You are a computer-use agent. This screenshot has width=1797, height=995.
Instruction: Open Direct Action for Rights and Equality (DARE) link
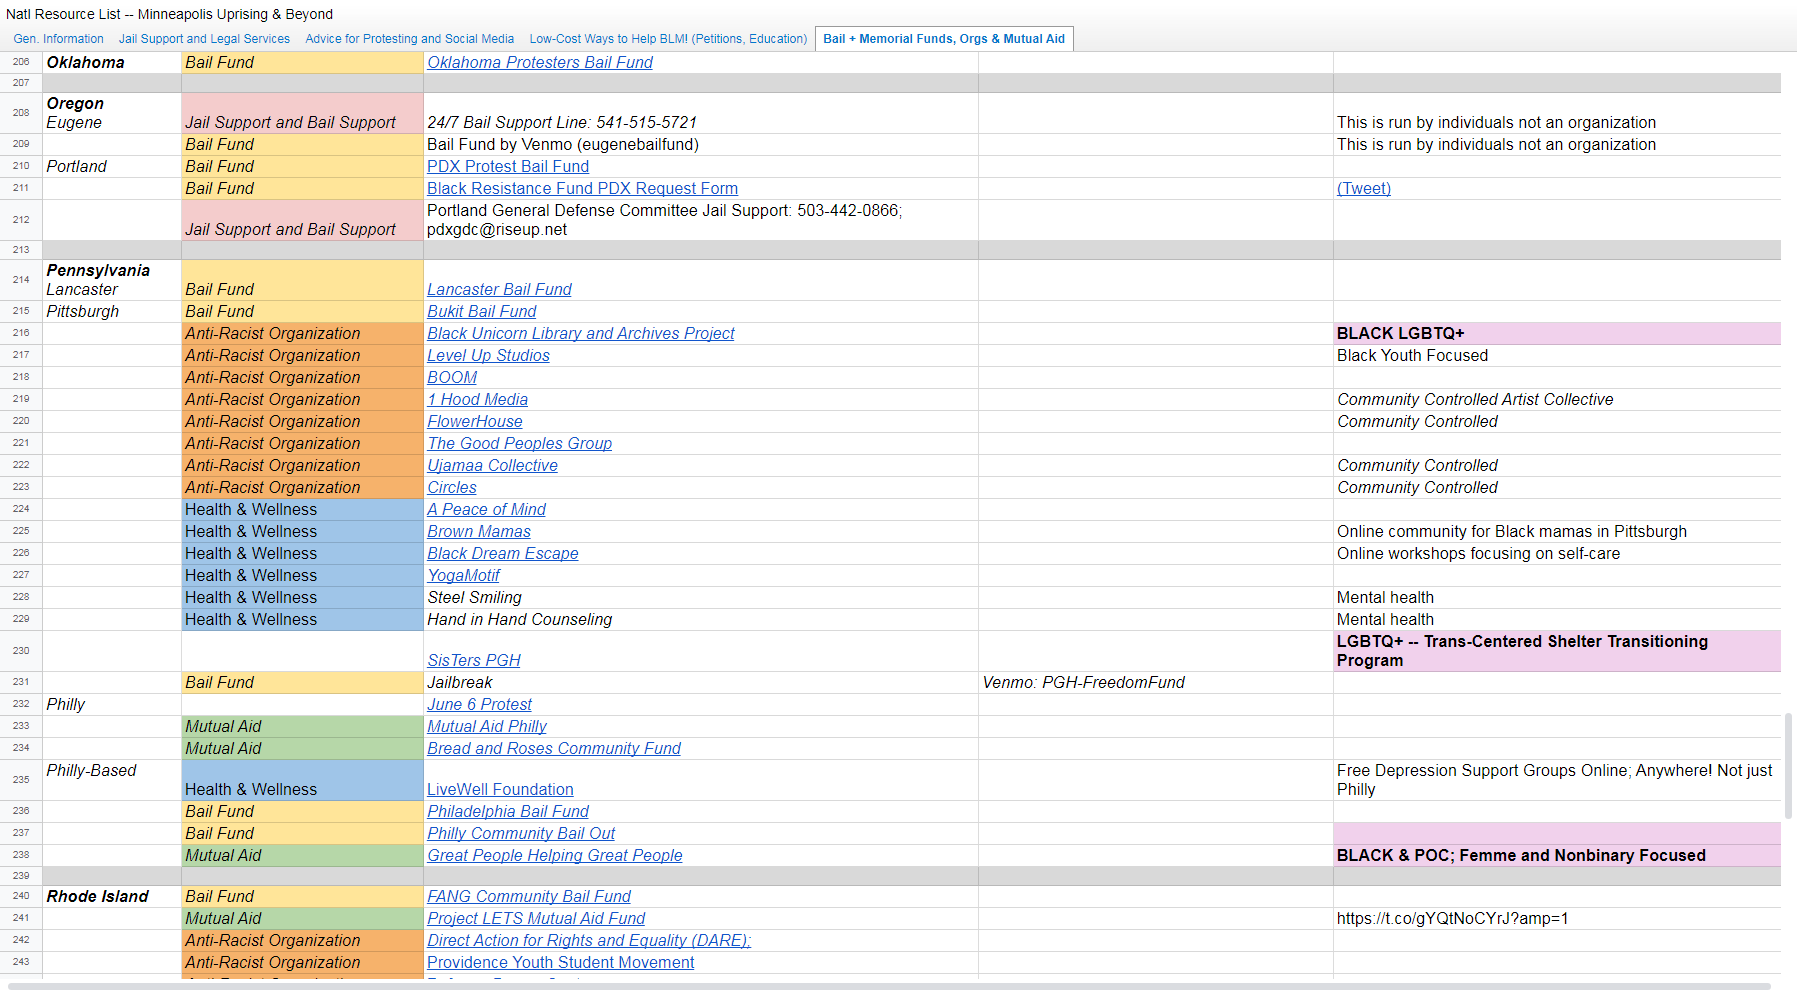[589, 940]
